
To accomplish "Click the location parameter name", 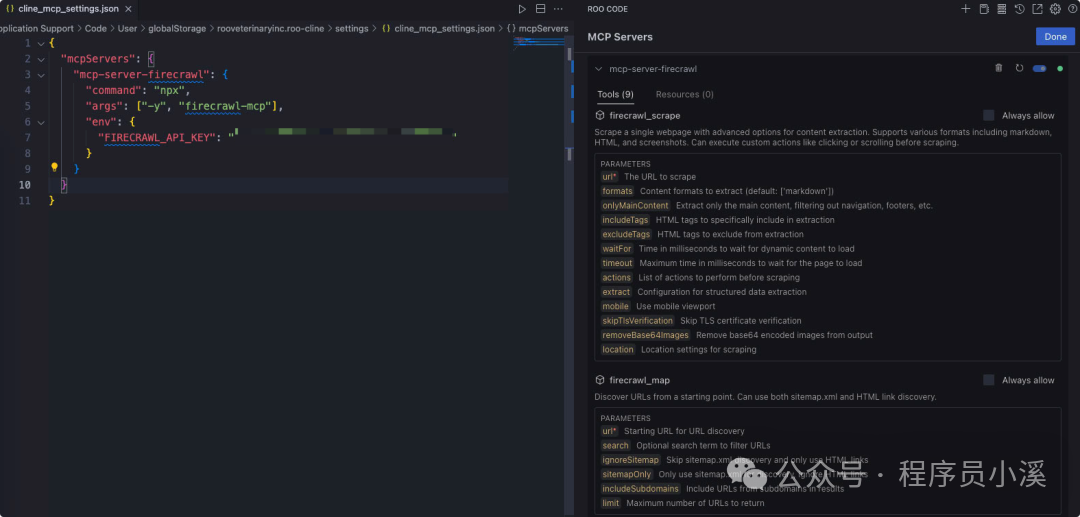I will (x=618, y=350).
